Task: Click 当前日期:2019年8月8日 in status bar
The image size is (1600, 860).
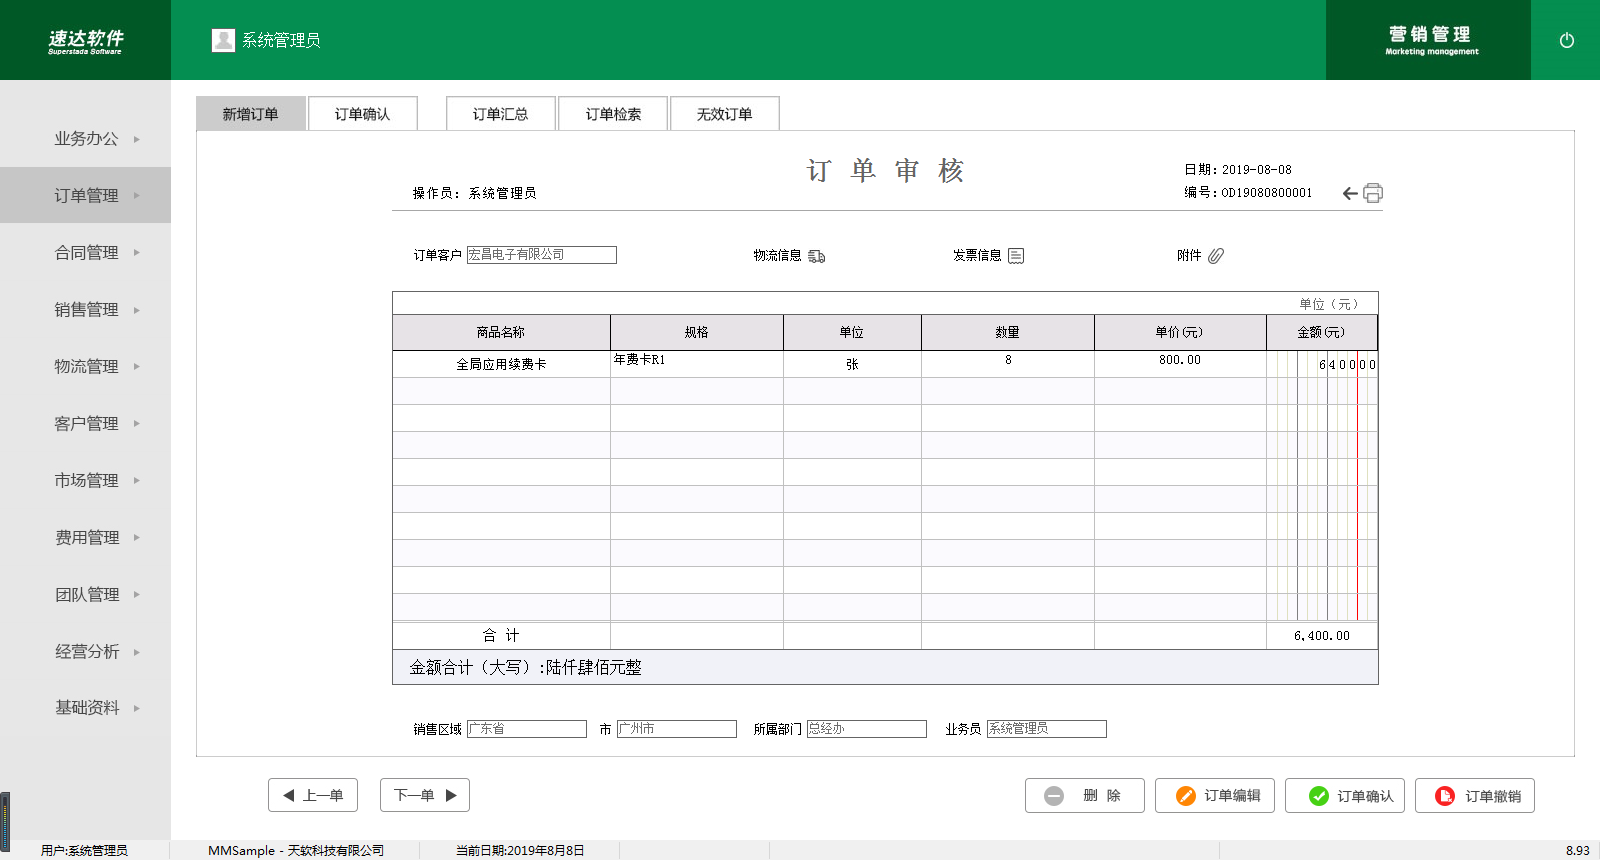Action: (x=520, y=851)
